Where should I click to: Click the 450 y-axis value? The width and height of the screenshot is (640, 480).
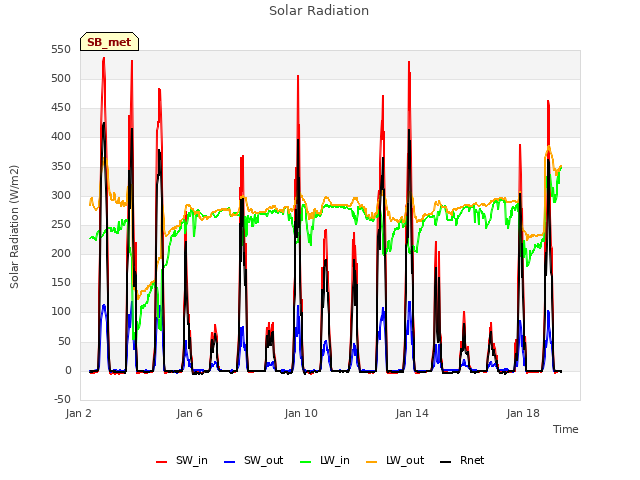61,108
